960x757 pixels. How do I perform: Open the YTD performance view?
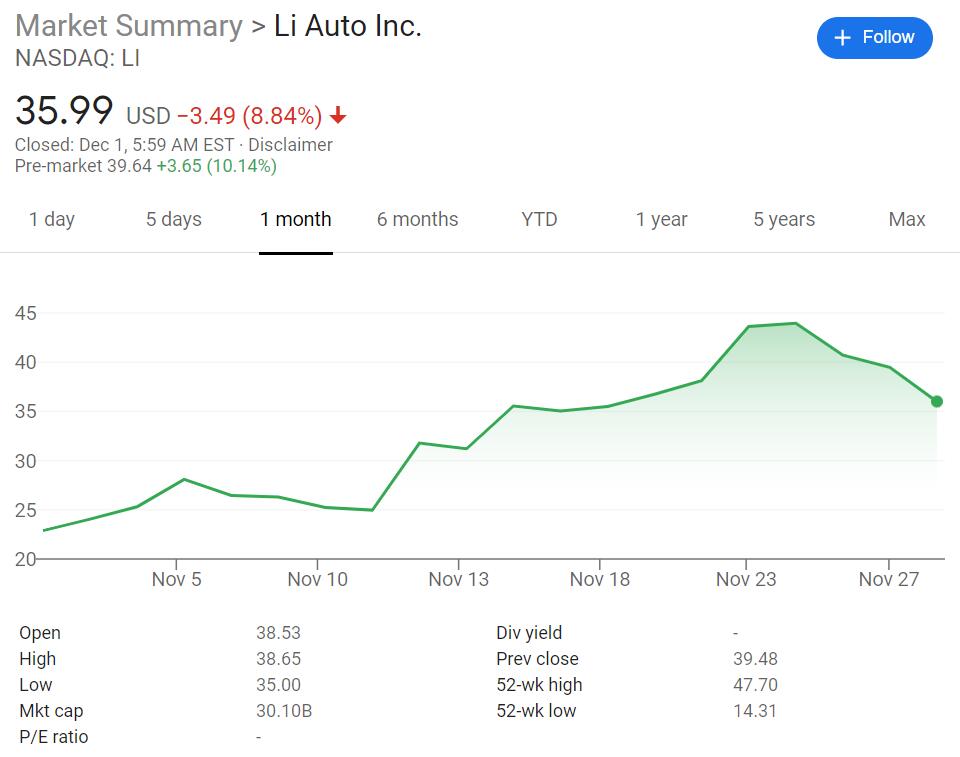click(538, 219)
